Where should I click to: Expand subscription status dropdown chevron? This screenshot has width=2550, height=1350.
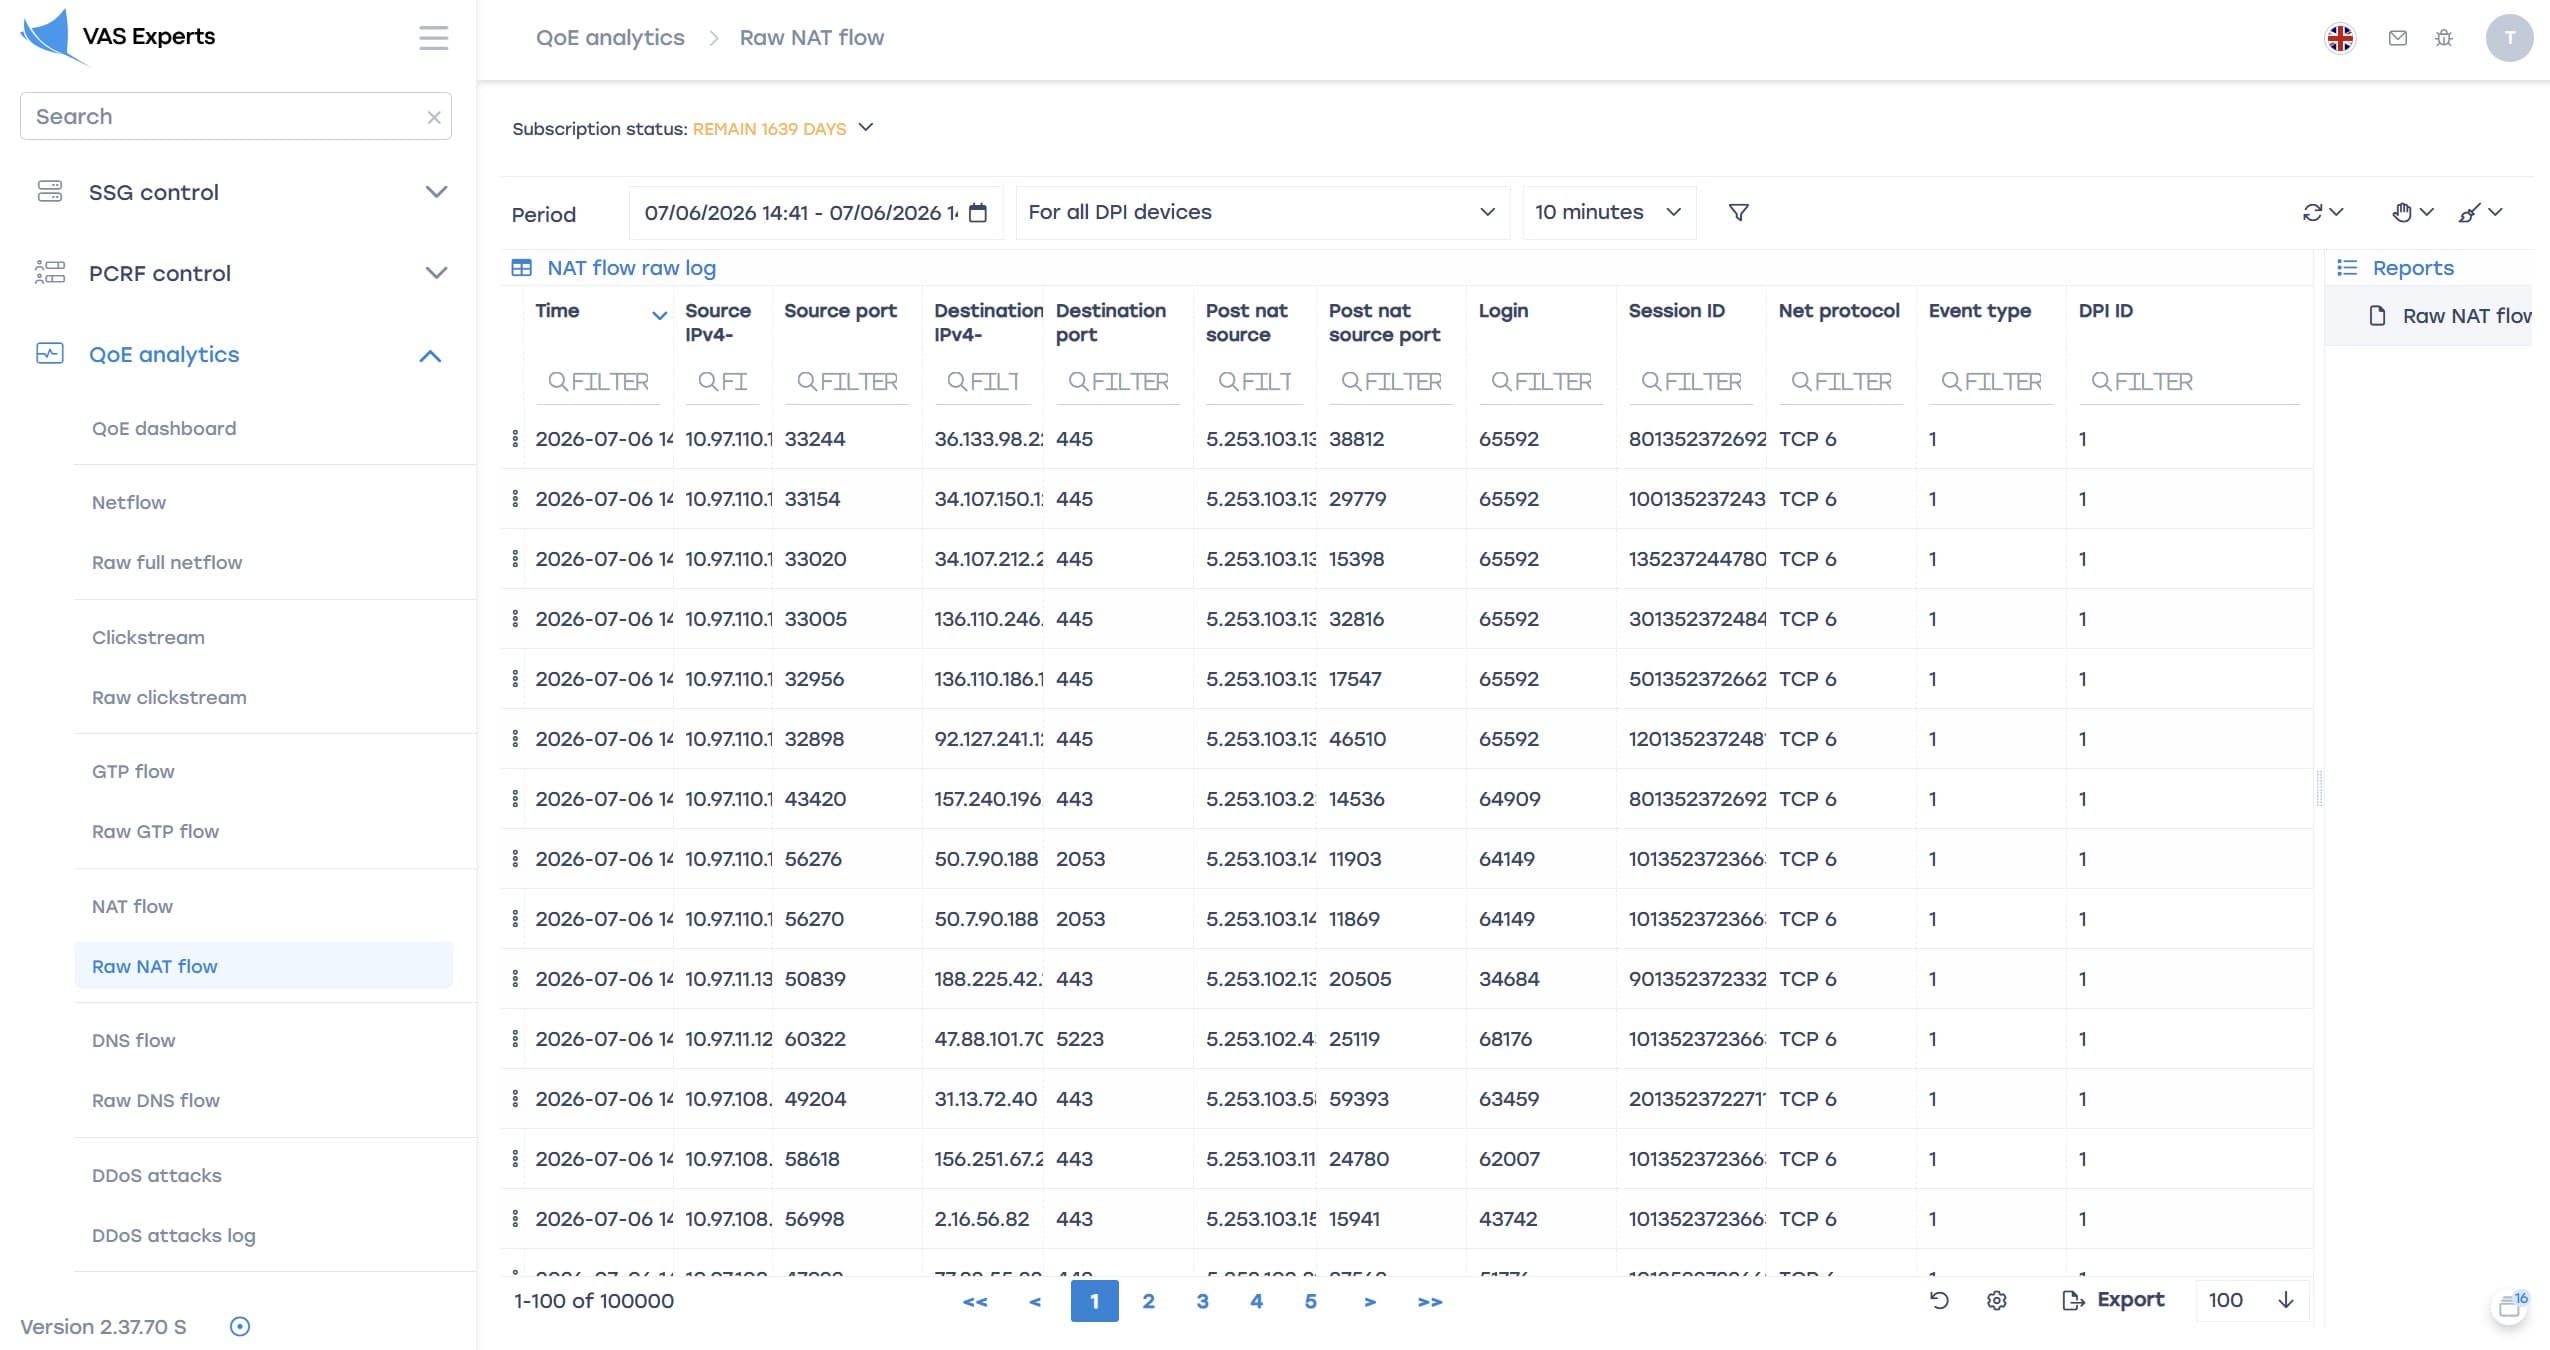tap(866, 127)
